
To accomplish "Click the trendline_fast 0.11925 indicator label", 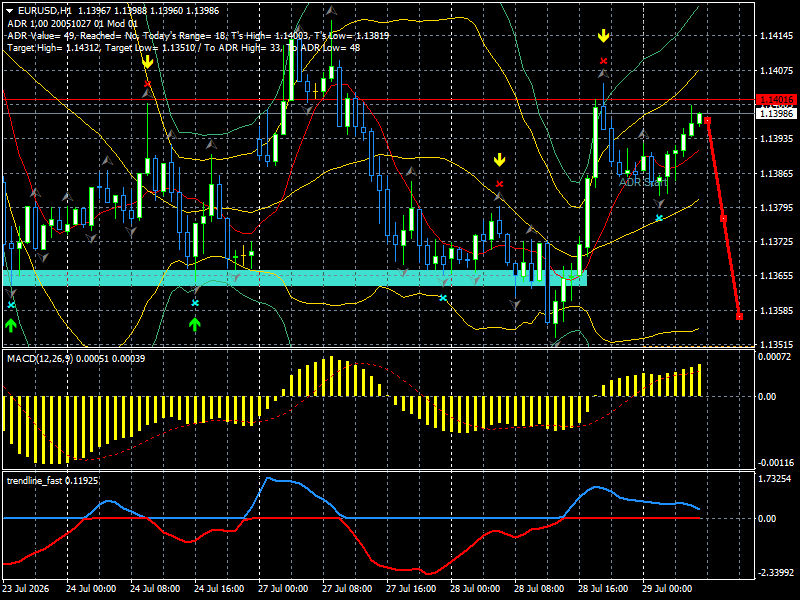I will pyautogui.click(x=52, y=481).
